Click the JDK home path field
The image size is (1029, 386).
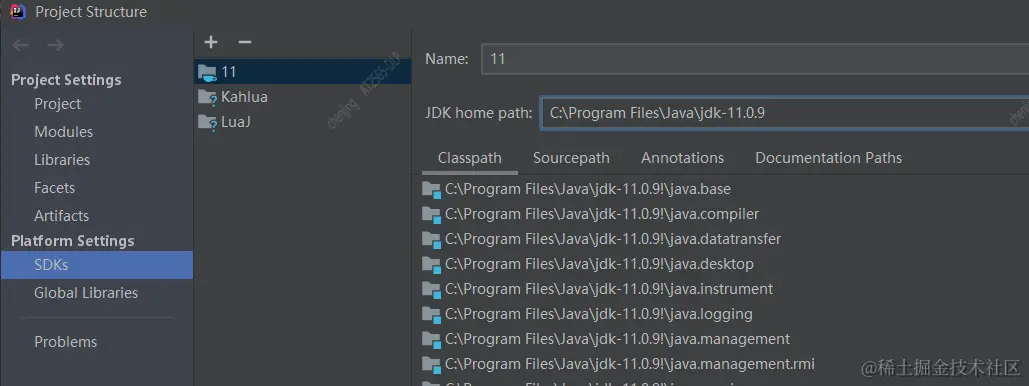tap(784, 113)
